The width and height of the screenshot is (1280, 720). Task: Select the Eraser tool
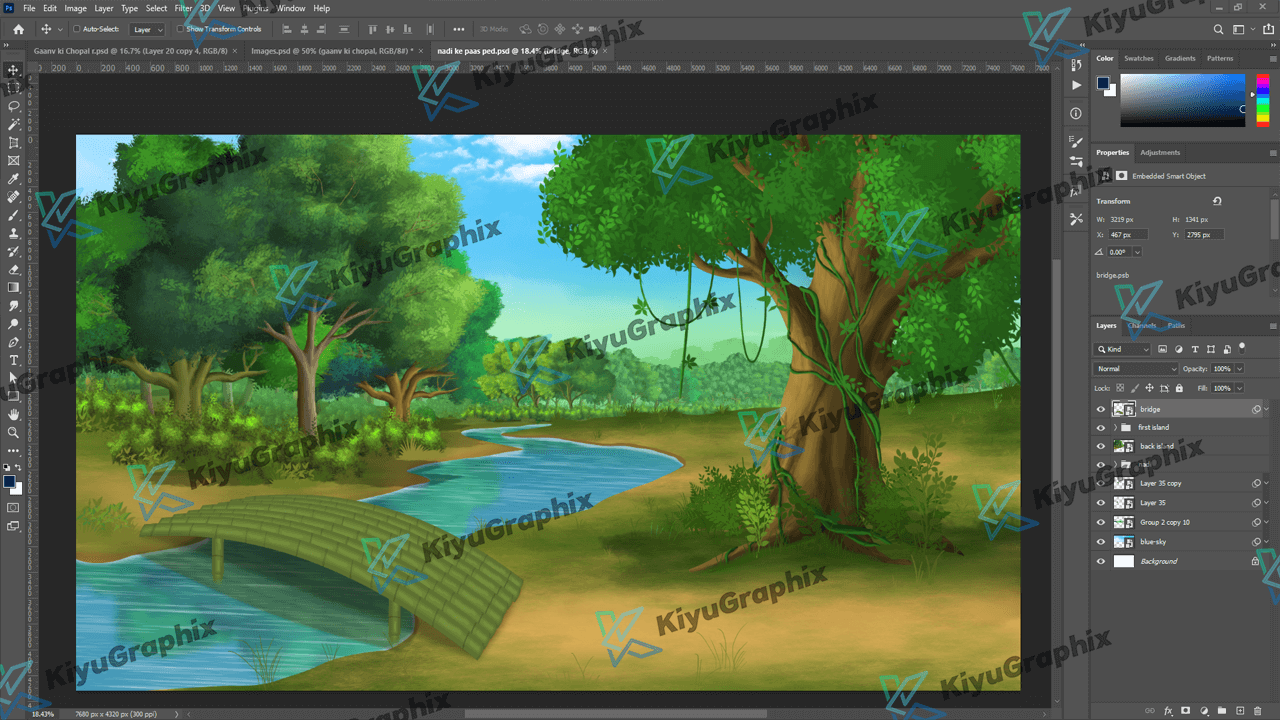(14, 270)
